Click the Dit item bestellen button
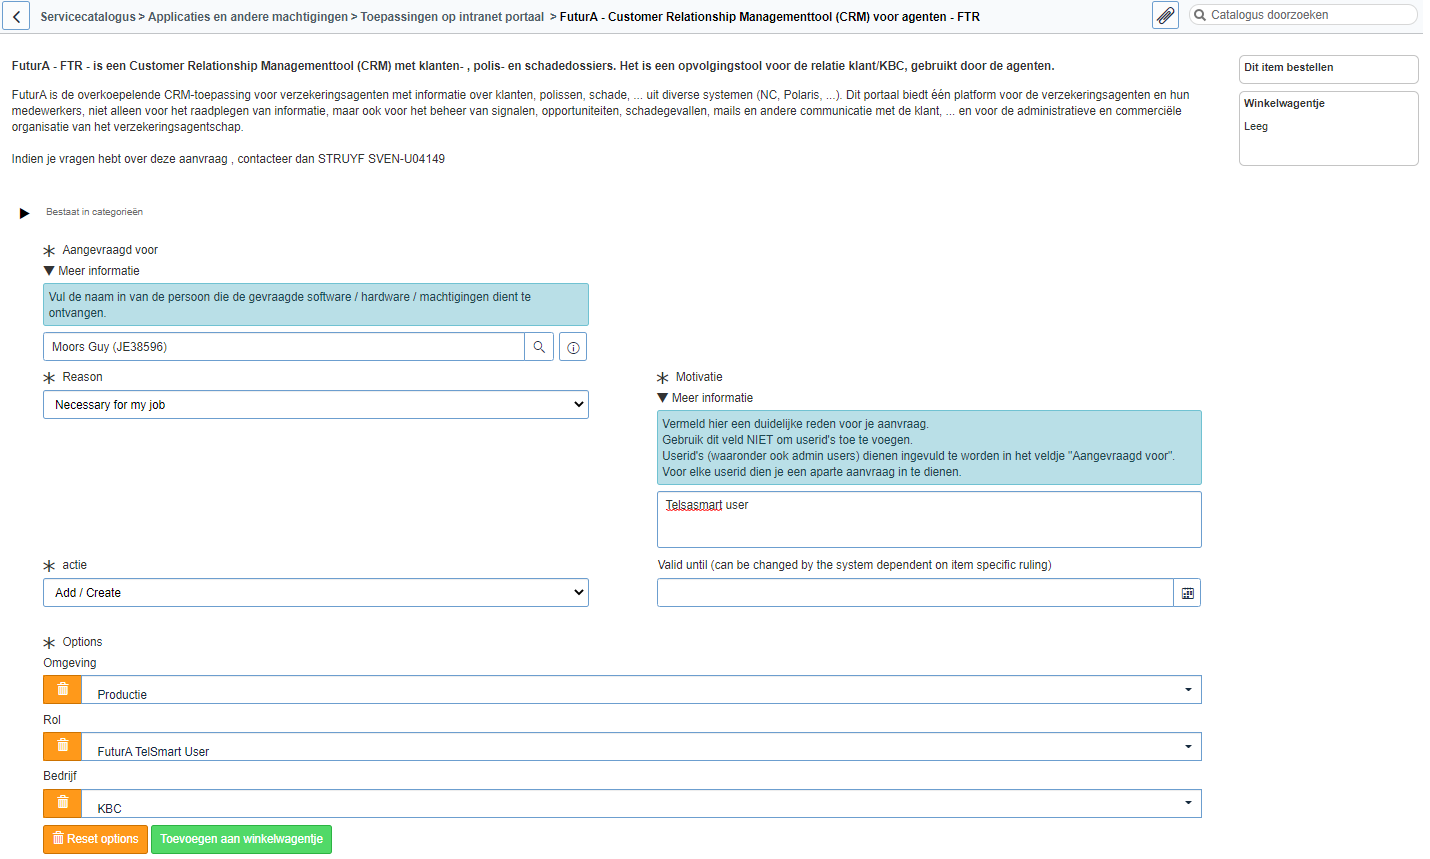 coord(1327,68)
